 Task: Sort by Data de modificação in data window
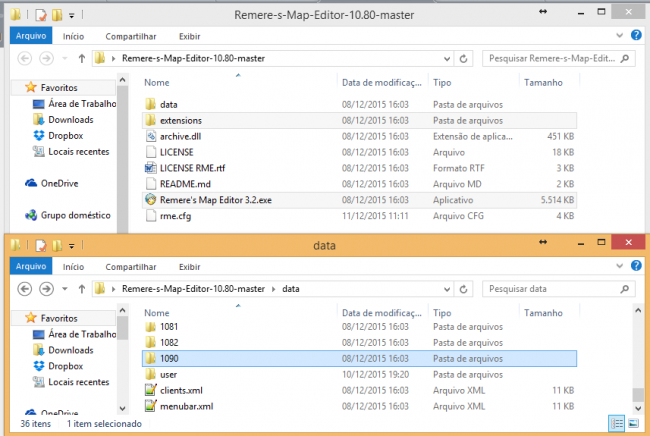click(383, 313)
